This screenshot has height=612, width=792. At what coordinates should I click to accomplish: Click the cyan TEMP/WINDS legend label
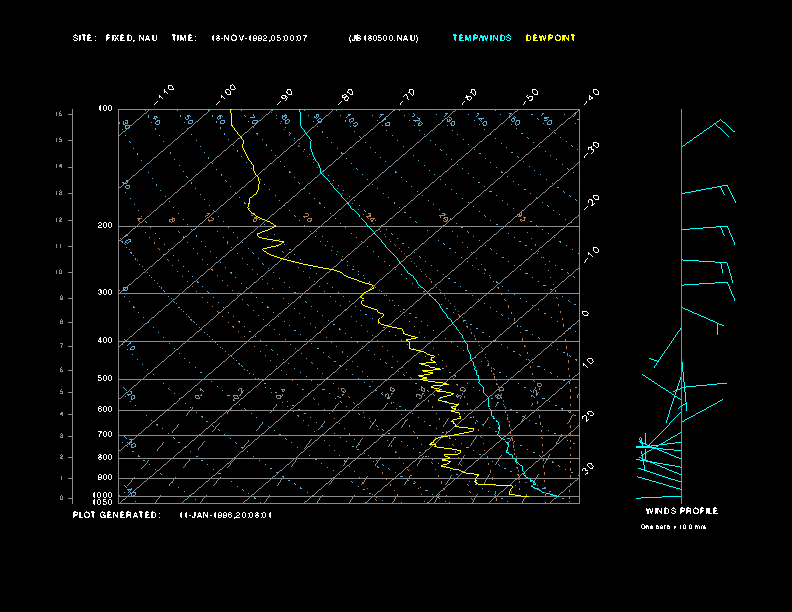click(481, 38)
